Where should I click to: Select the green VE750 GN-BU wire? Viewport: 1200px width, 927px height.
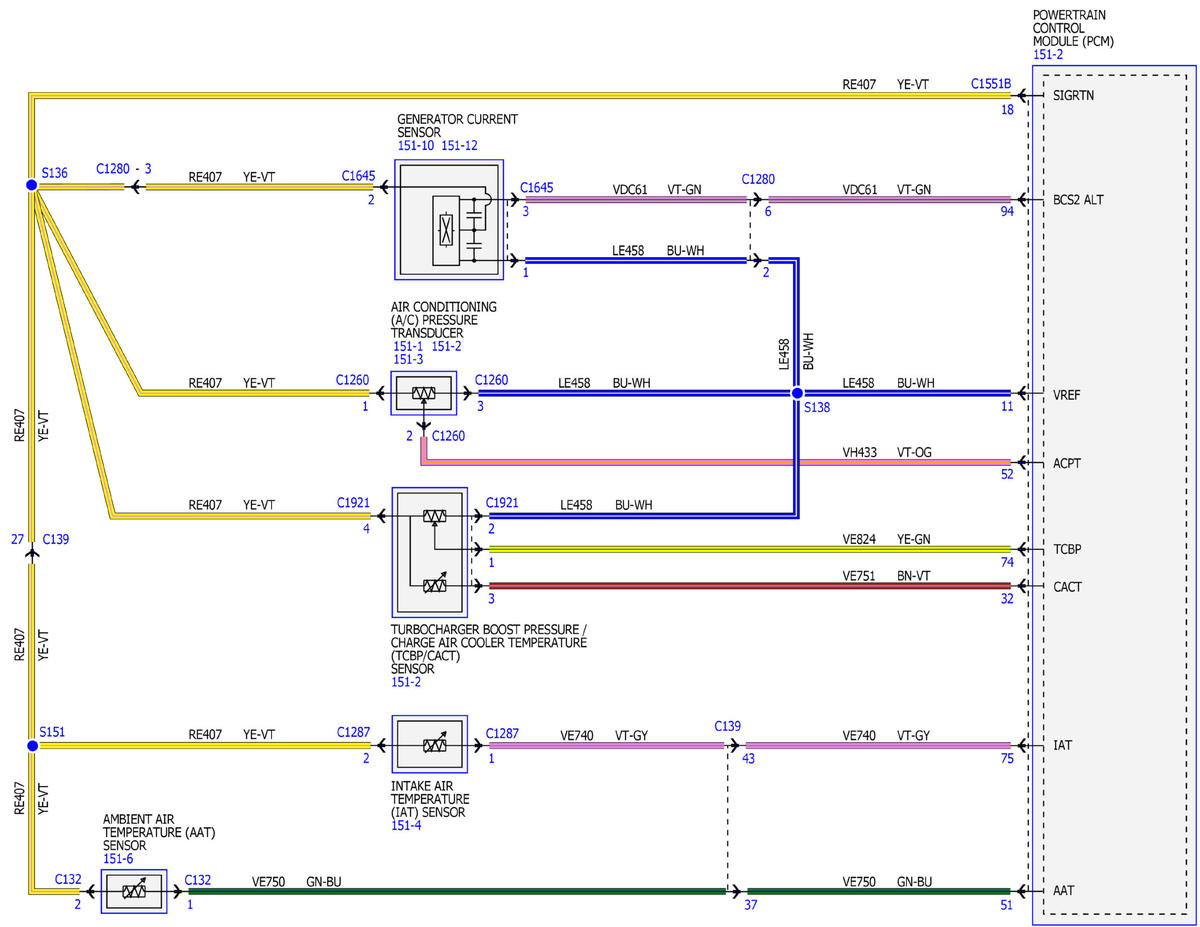coord(456,891)
